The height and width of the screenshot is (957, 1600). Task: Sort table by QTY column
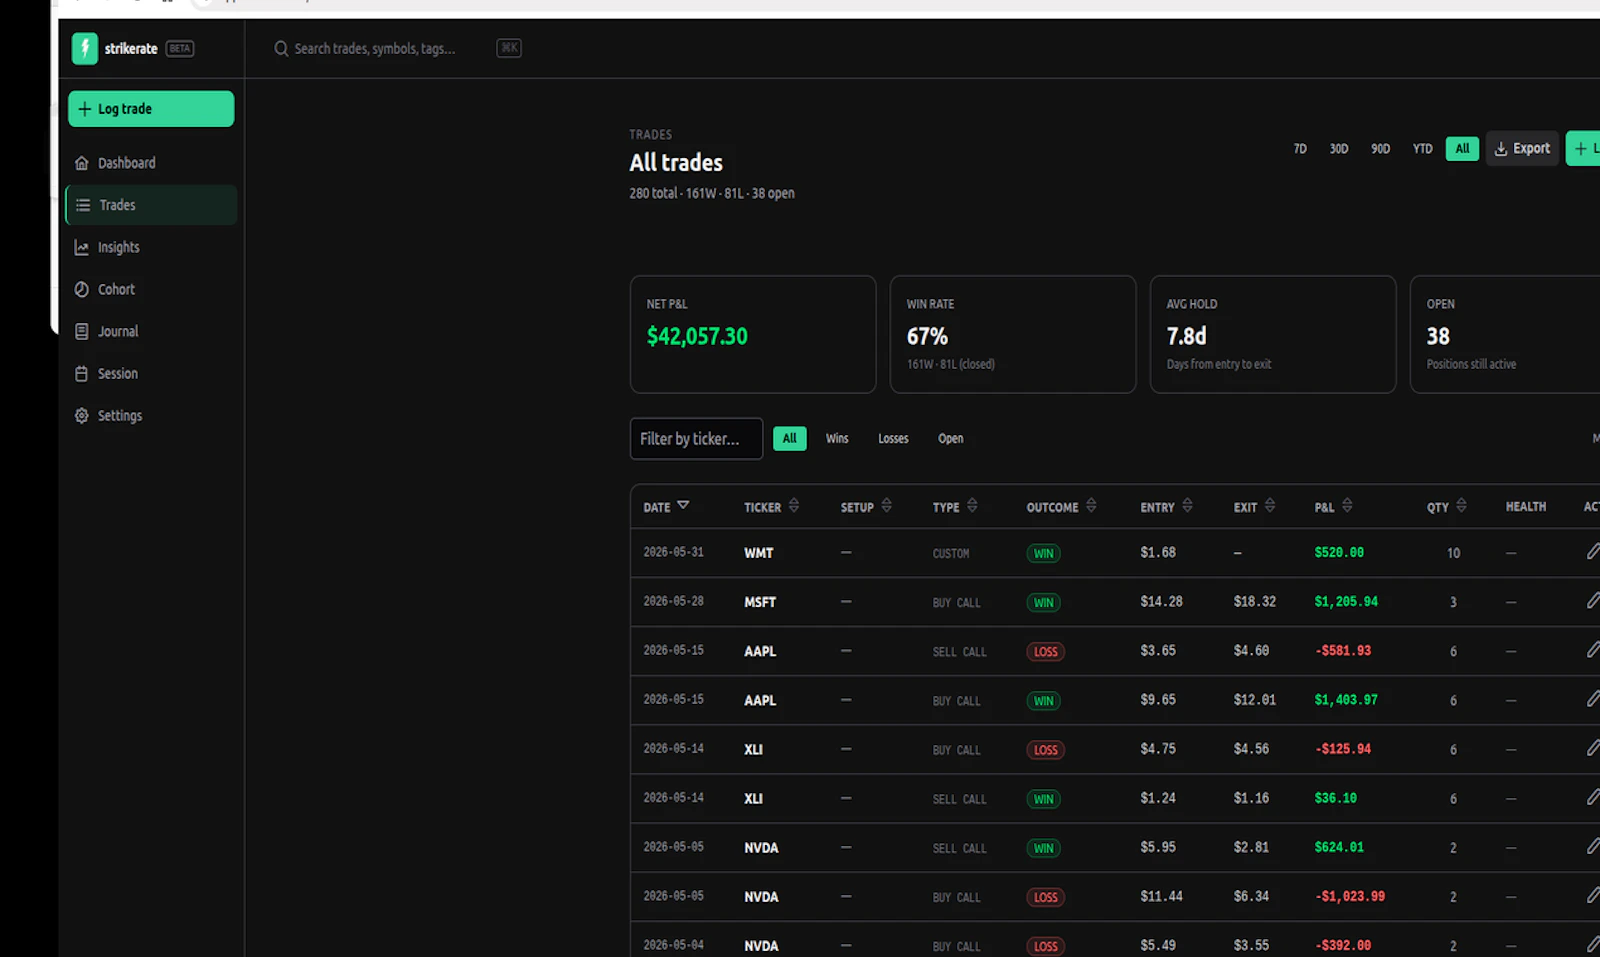click(x=1446, y=507)
